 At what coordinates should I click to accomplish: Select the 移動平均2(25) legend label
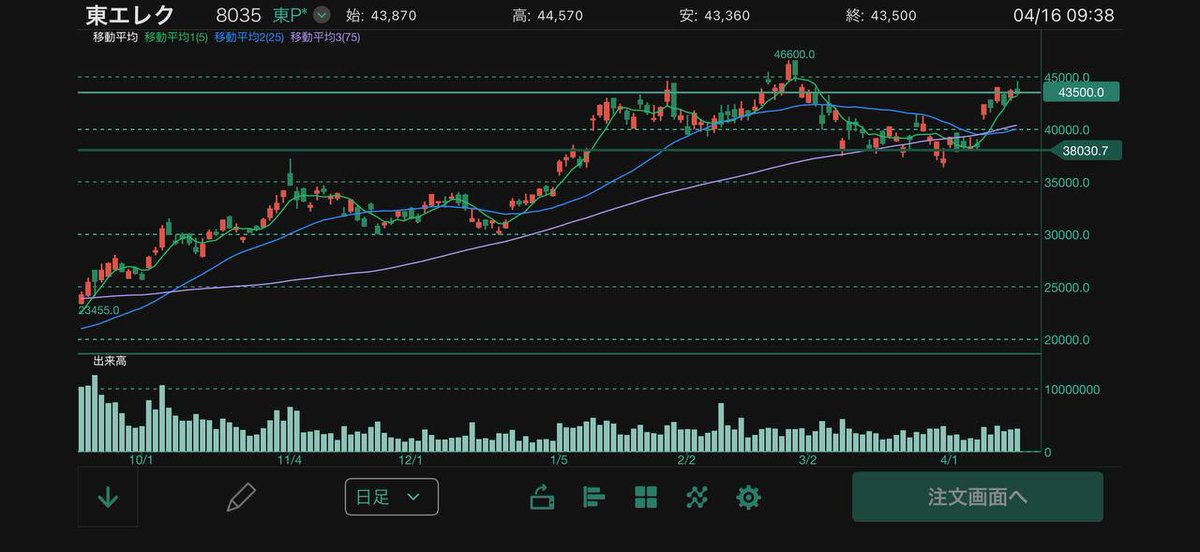click(x=249, y=37)
